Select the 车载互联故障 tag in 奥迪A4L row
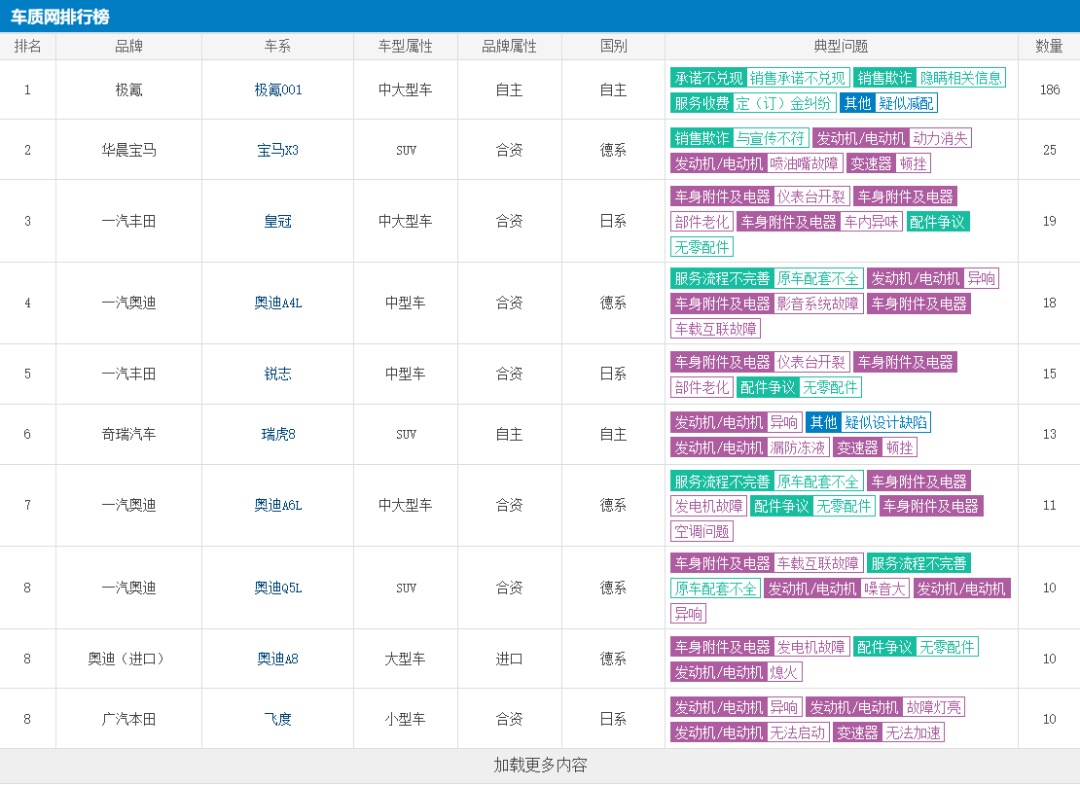 (716, 329)
